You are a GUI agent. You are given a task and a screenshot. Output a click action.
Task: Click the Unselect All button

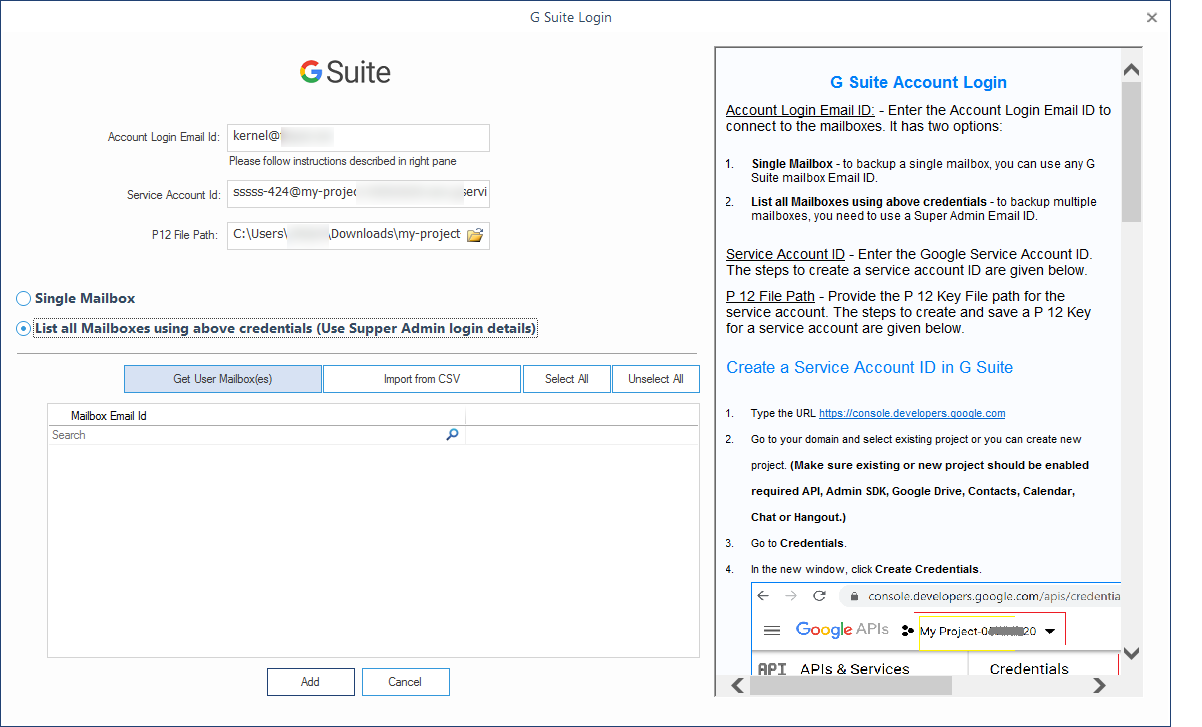coord(656,379)
